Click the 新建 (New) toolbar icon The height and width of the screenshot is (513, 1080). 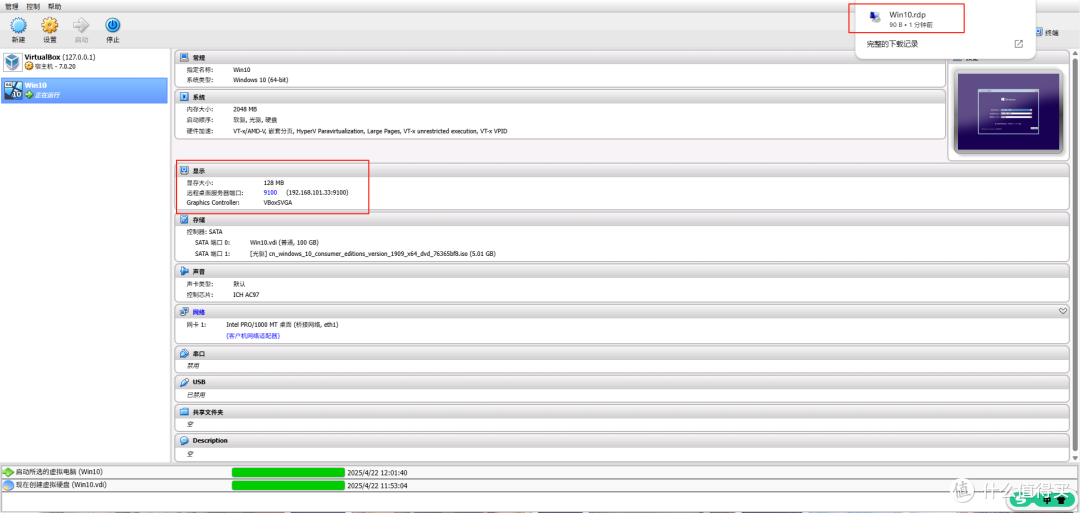19,26
